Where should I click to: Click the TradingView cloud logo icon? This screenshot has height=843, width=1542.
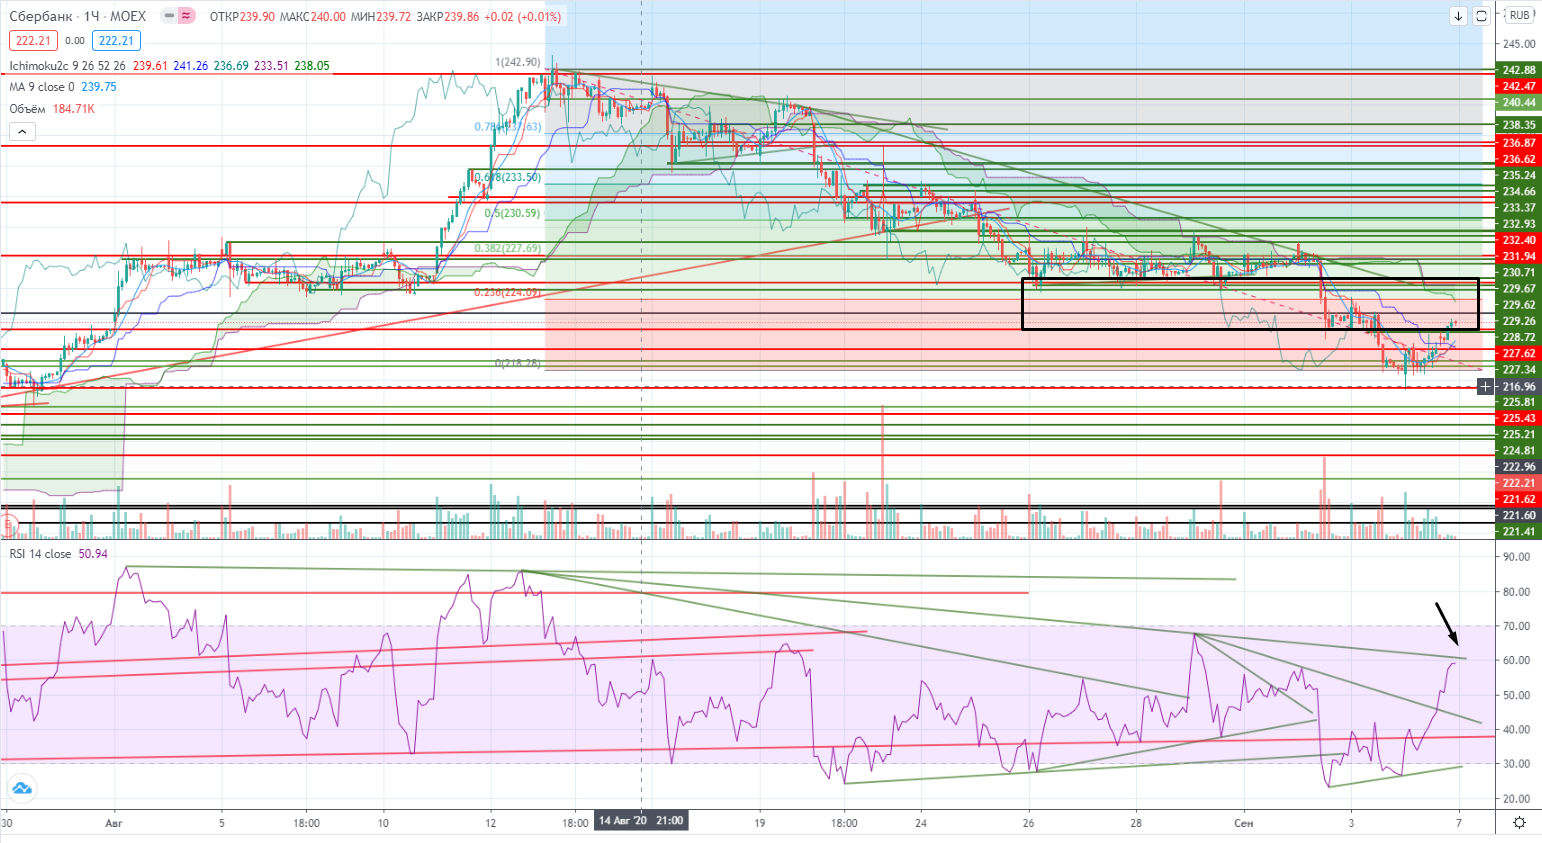click(x=21, y=788)
